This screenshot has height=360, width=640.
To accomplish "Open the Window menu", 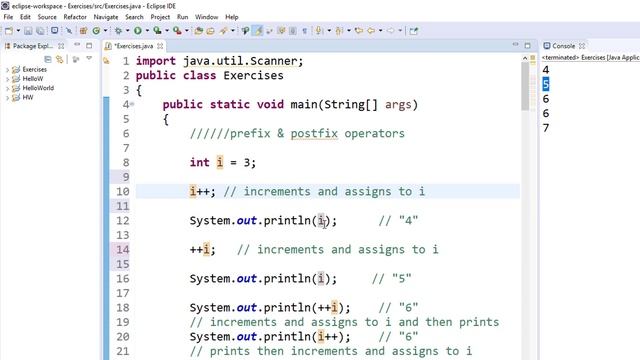I will pos(207,17).
